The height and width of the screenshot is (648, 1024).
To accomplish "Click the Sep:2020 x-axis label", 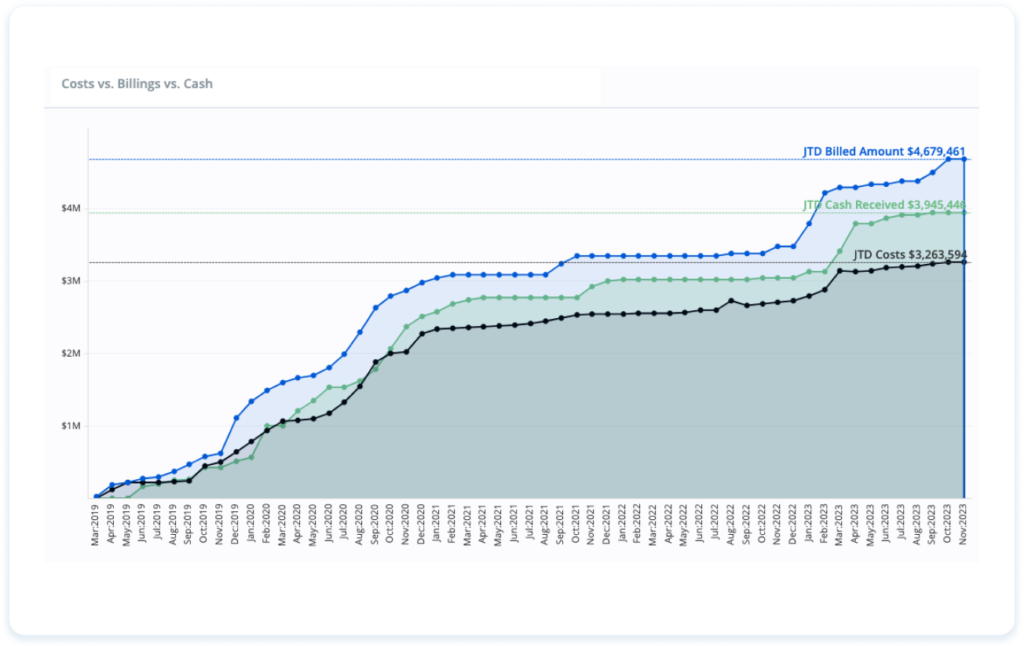I will coord(374,525).
